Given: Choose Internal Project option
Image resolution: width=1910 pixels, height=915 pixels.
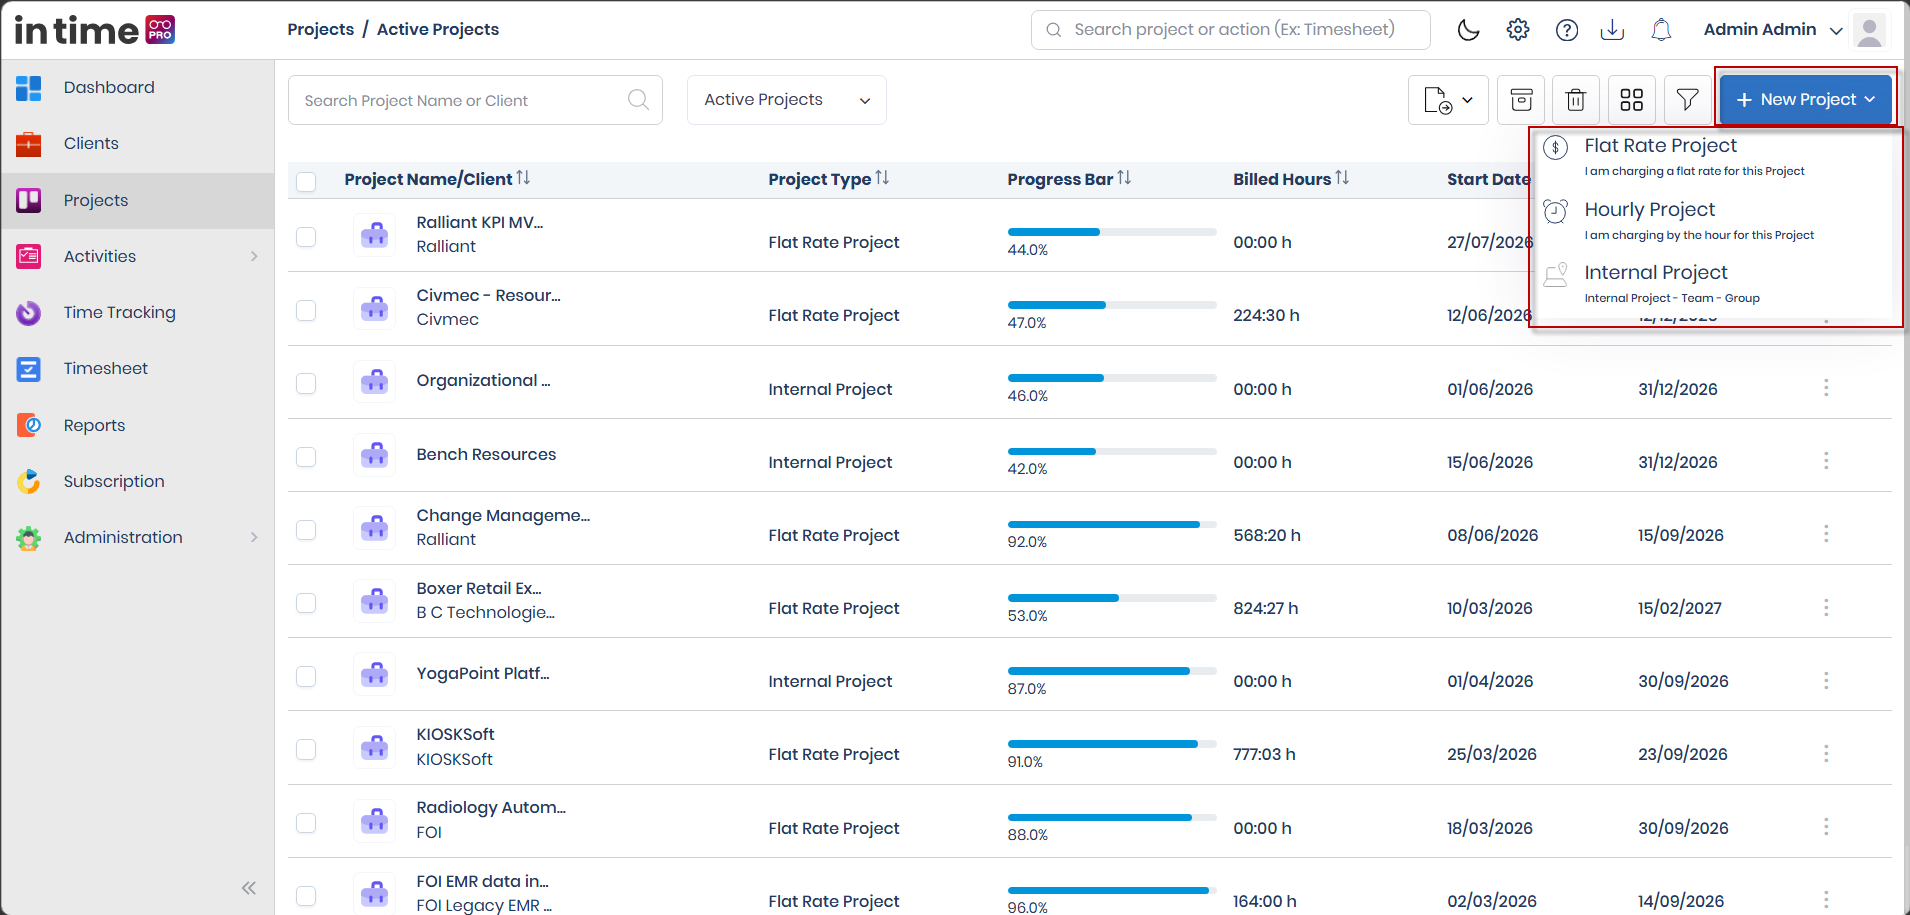Looking at the screenshot, I should tap(1715, 284).
